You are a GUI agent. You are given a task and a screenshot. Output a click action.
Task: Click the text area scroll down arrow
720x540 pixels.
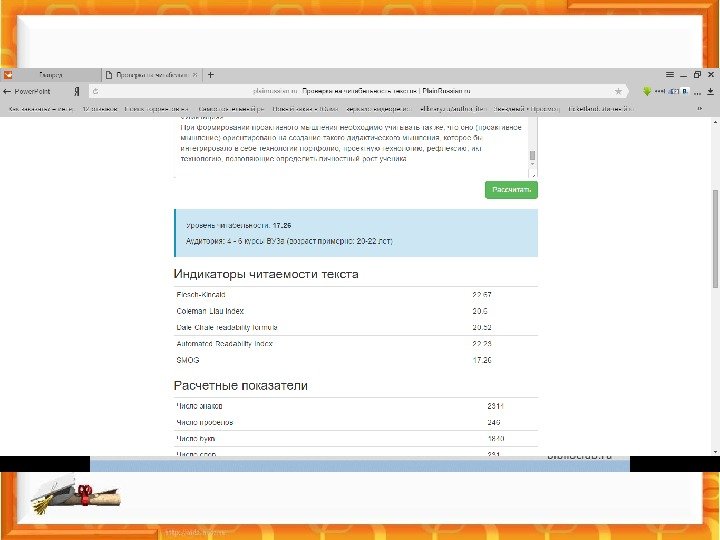[532, 164]
